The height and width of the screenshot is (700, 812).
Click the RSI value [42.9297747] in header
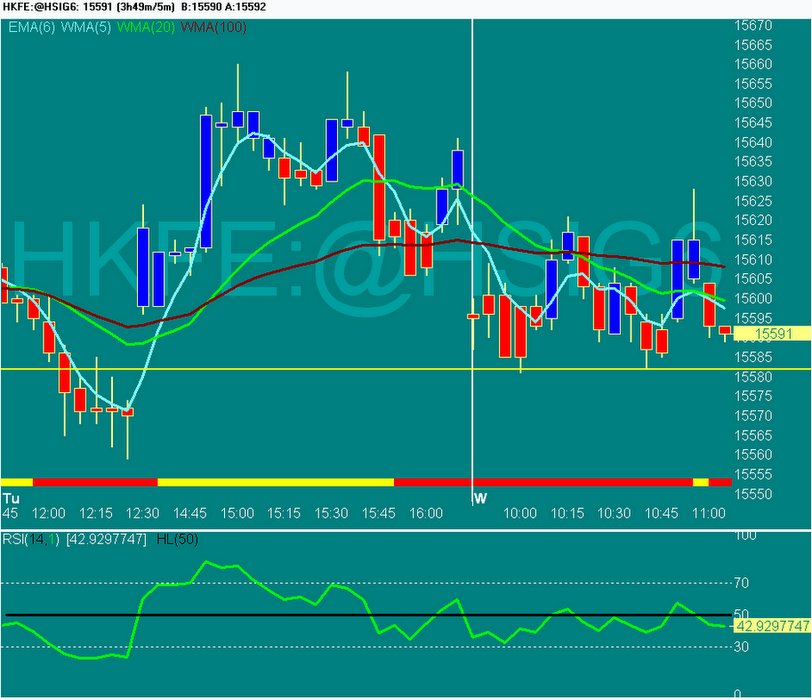coord(106,539)
